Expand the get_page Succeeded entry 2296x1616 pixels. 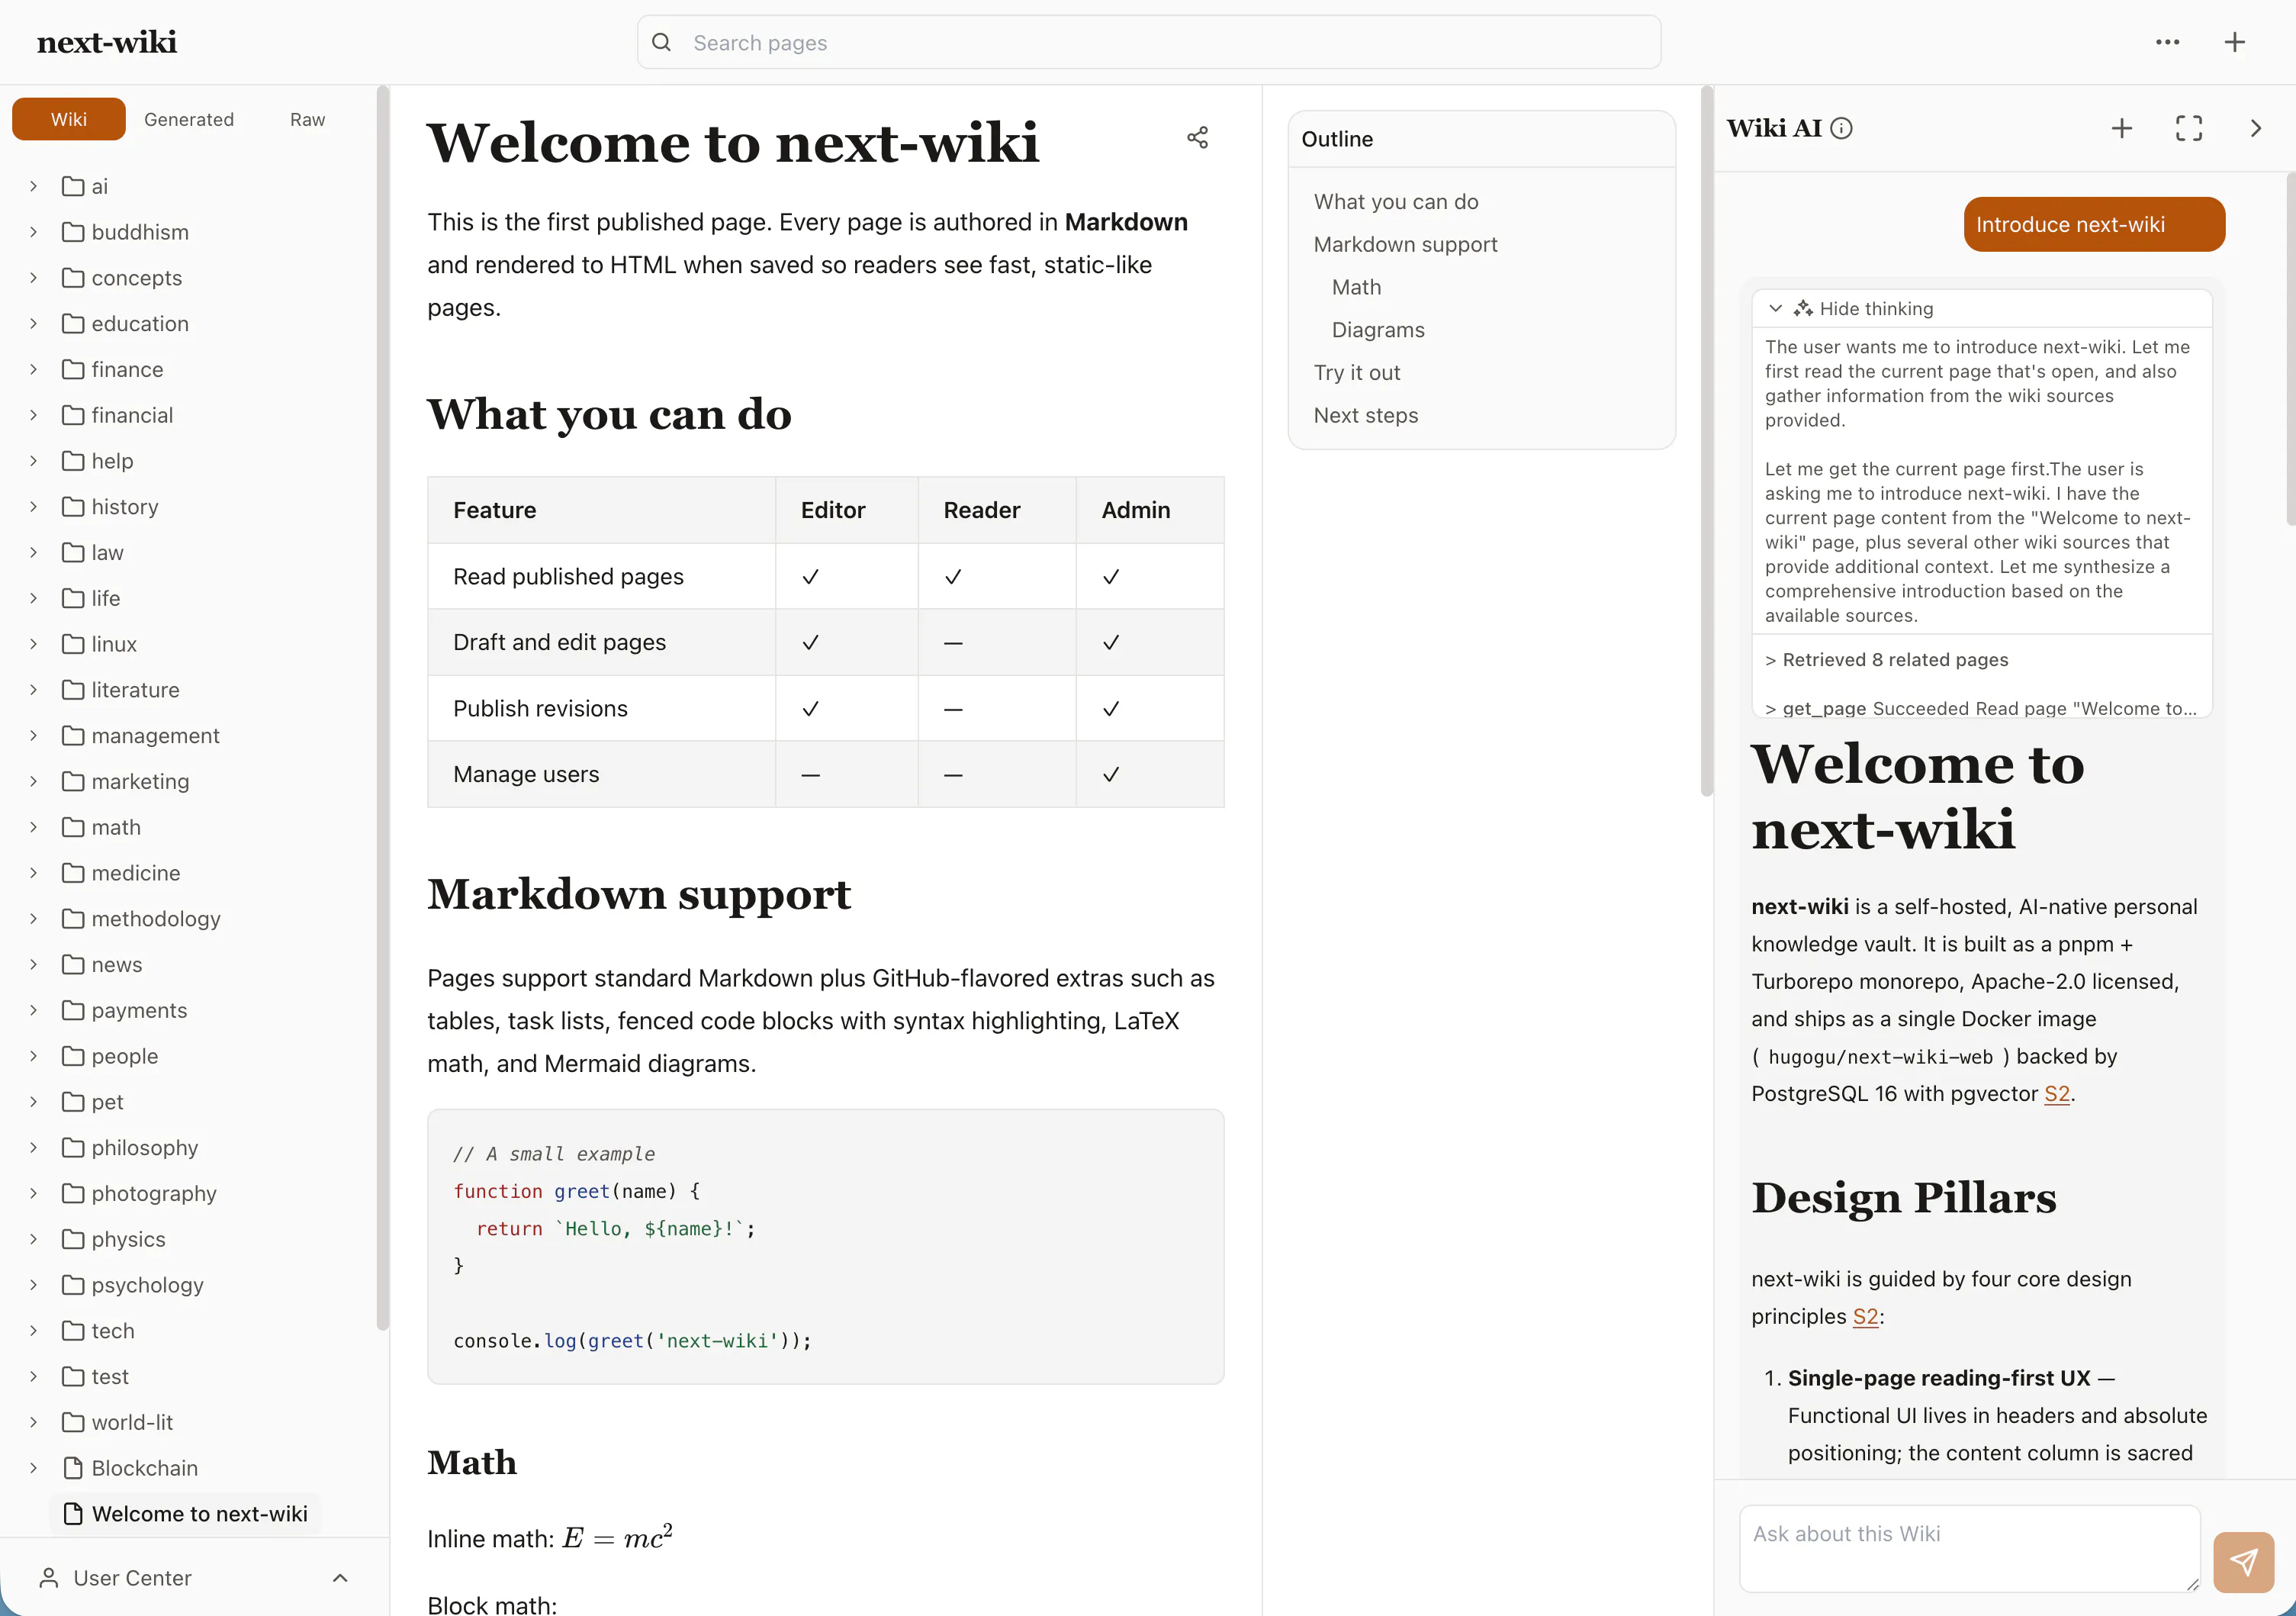[1981, 708]
